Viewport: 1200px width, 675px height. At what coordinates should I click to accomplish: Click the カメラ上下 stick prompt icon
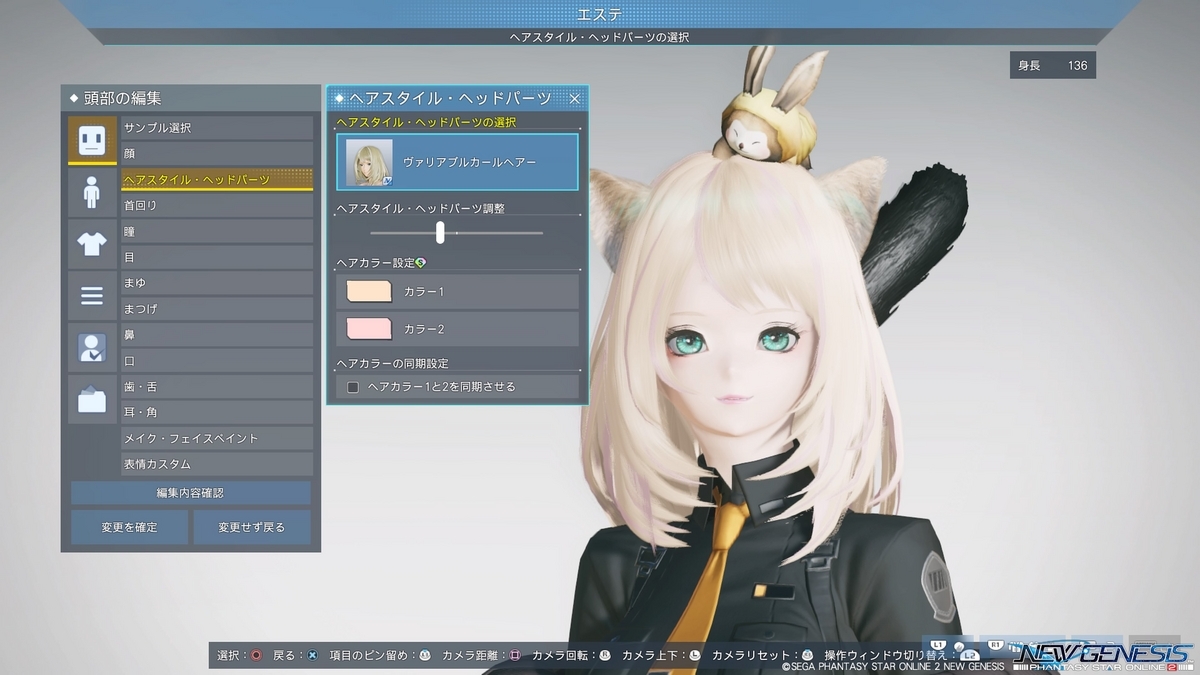(x=694, y=655)
